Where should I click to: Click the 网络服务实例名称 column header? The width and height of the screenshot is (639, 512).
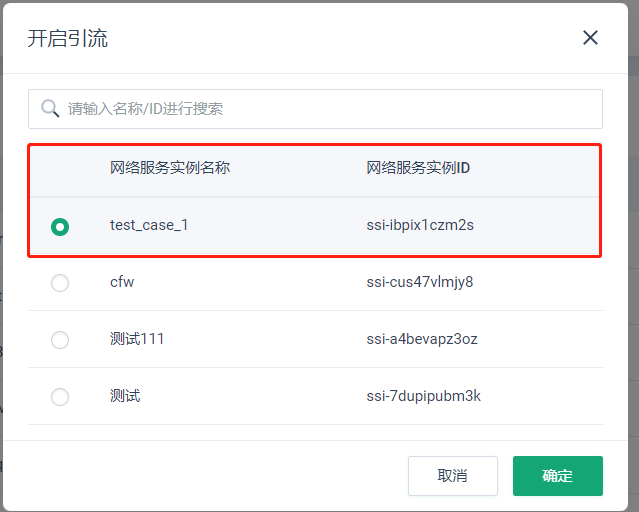[170, 168]
